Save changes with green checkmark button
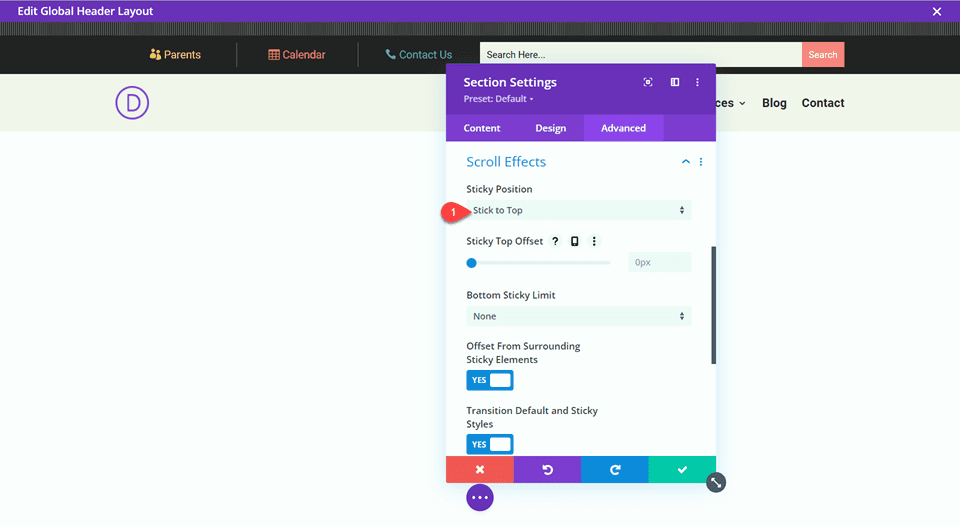The width and height of the screenshot is (960, 527). (682, 469)
